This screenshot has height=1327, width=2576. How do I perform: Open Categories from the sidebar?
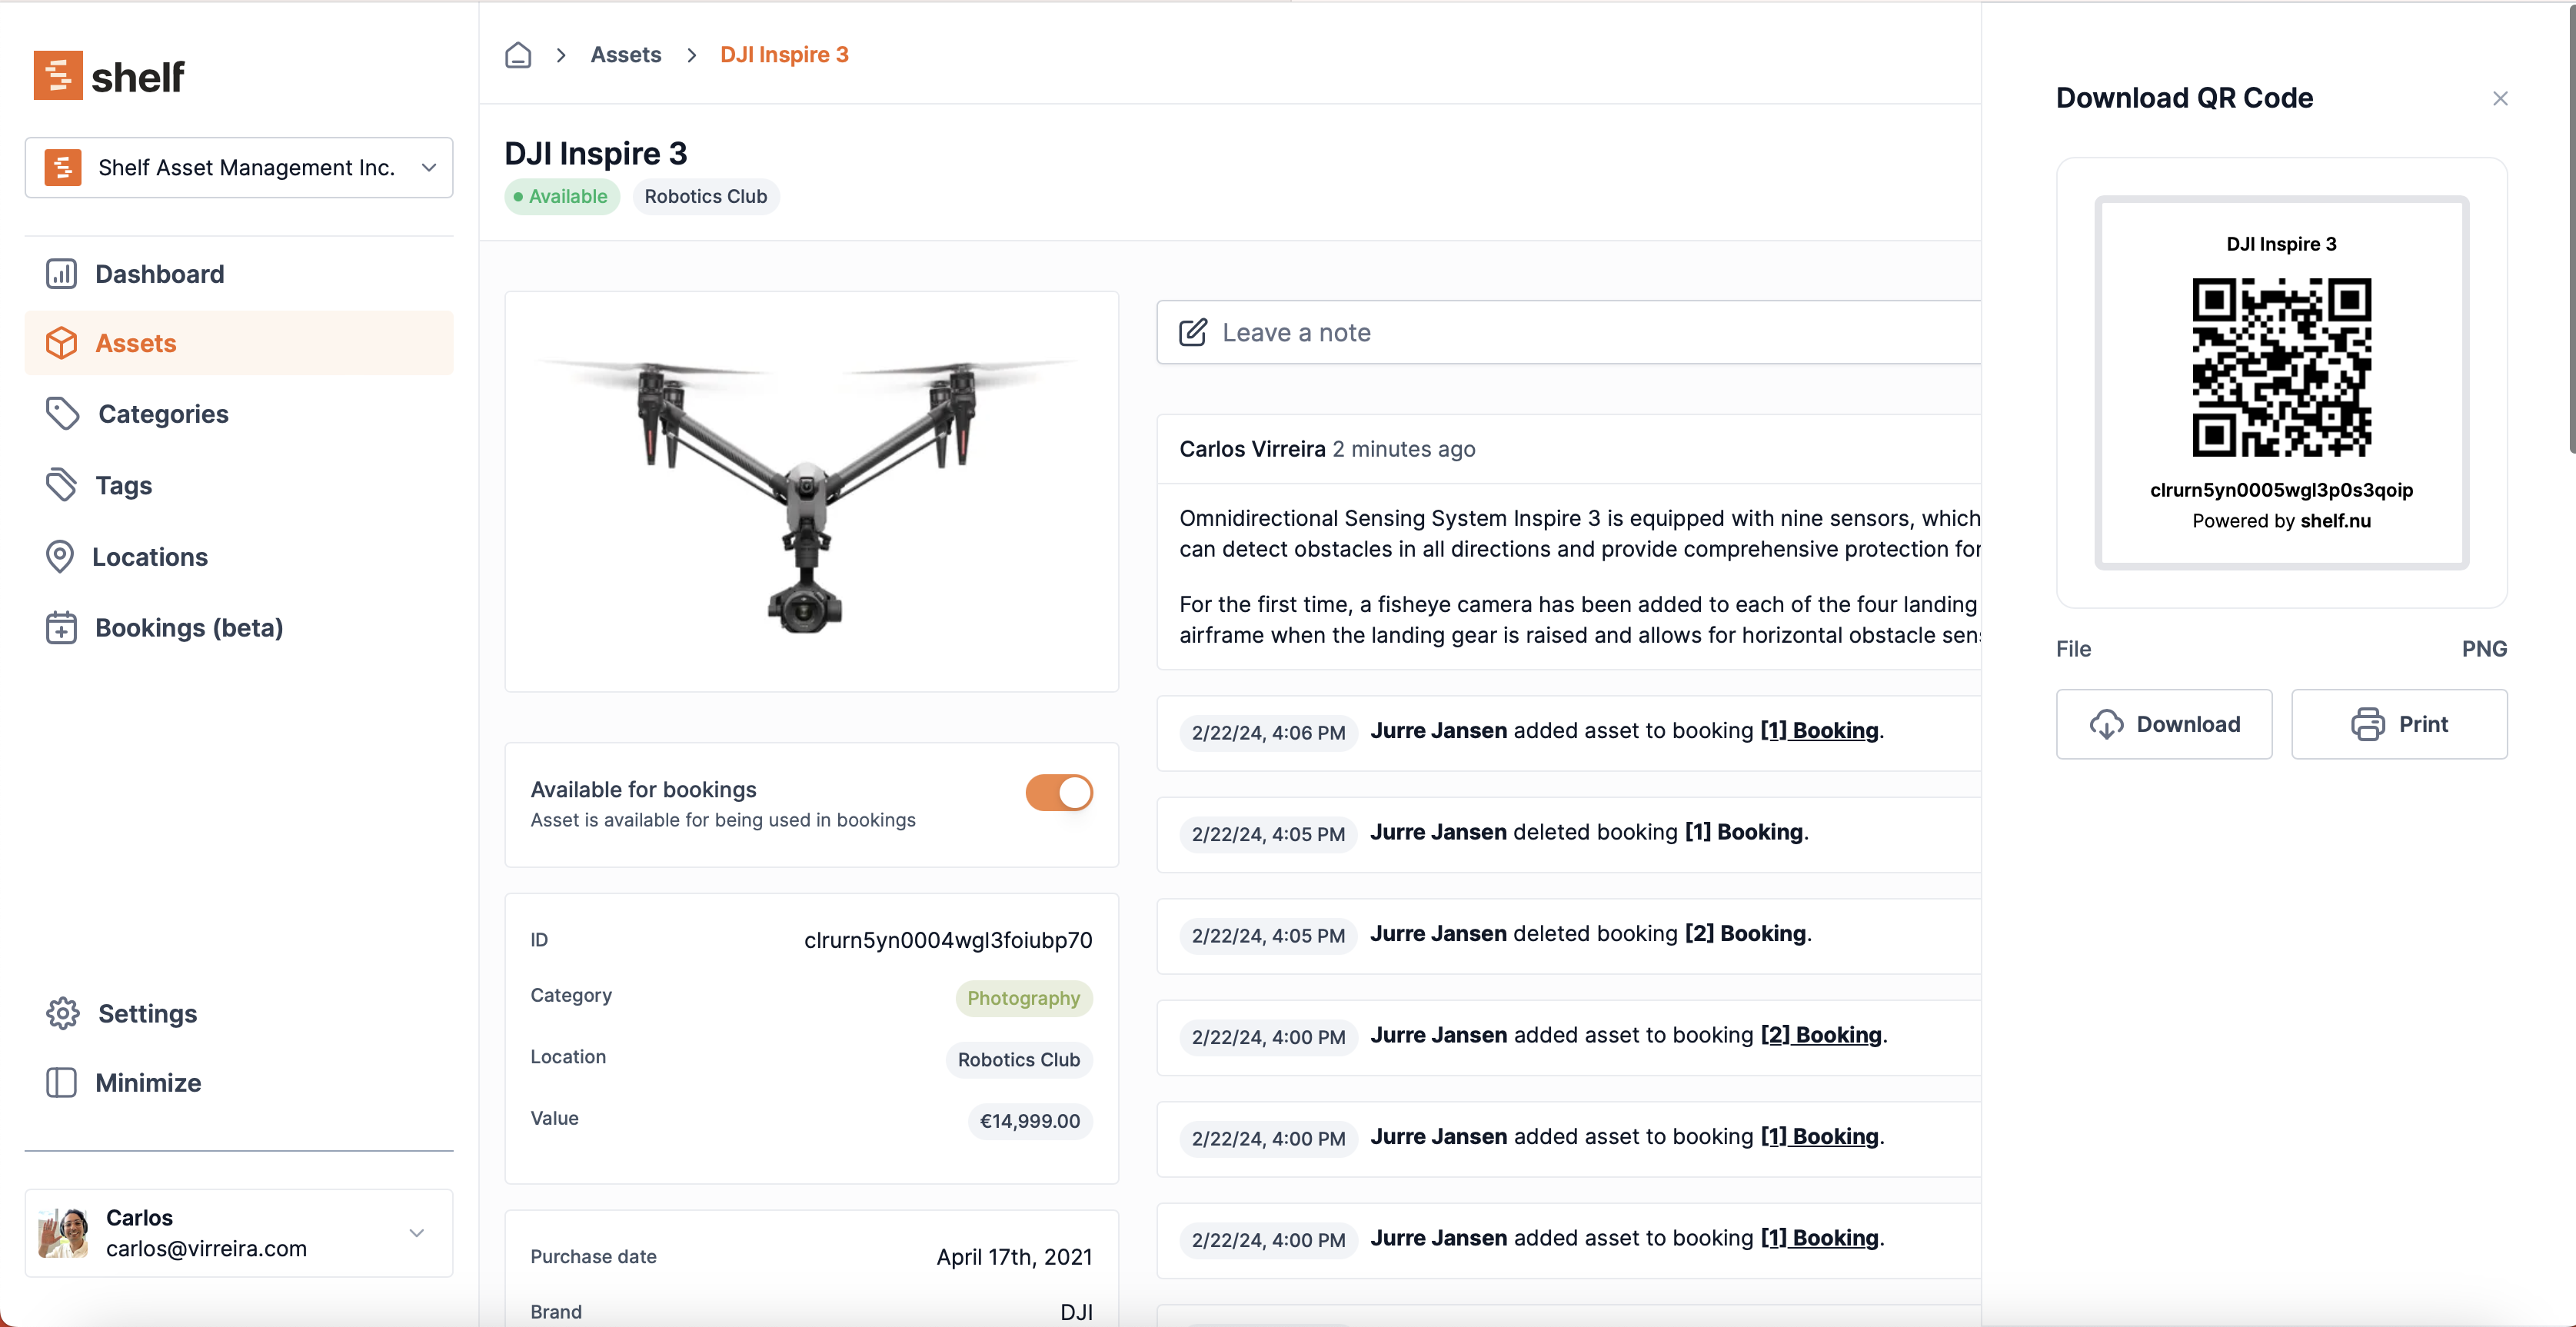click(161, 413)
